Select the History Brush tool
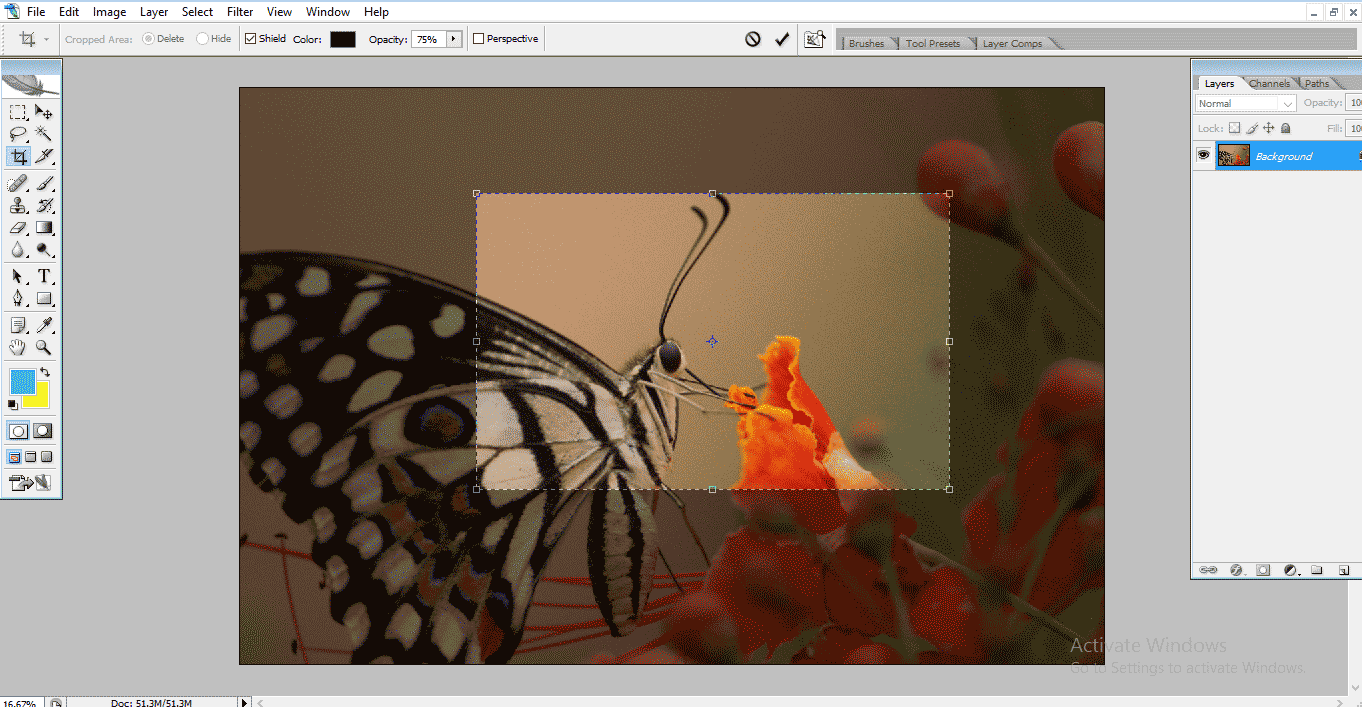The image size is (1362, 707). (x=44, y=206)
